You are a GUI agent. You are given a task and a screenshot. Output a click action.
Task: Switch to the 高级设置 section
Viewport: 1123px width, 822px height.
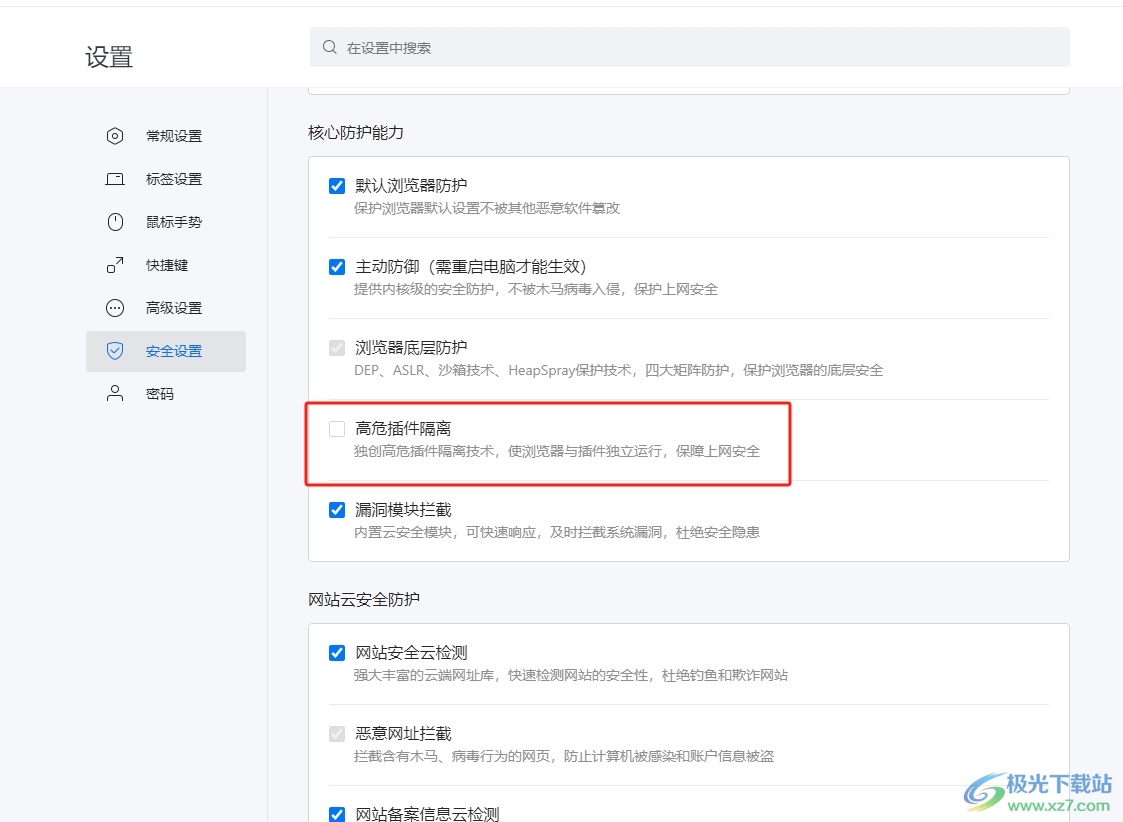pyautogui.click(x=165, y=308)
